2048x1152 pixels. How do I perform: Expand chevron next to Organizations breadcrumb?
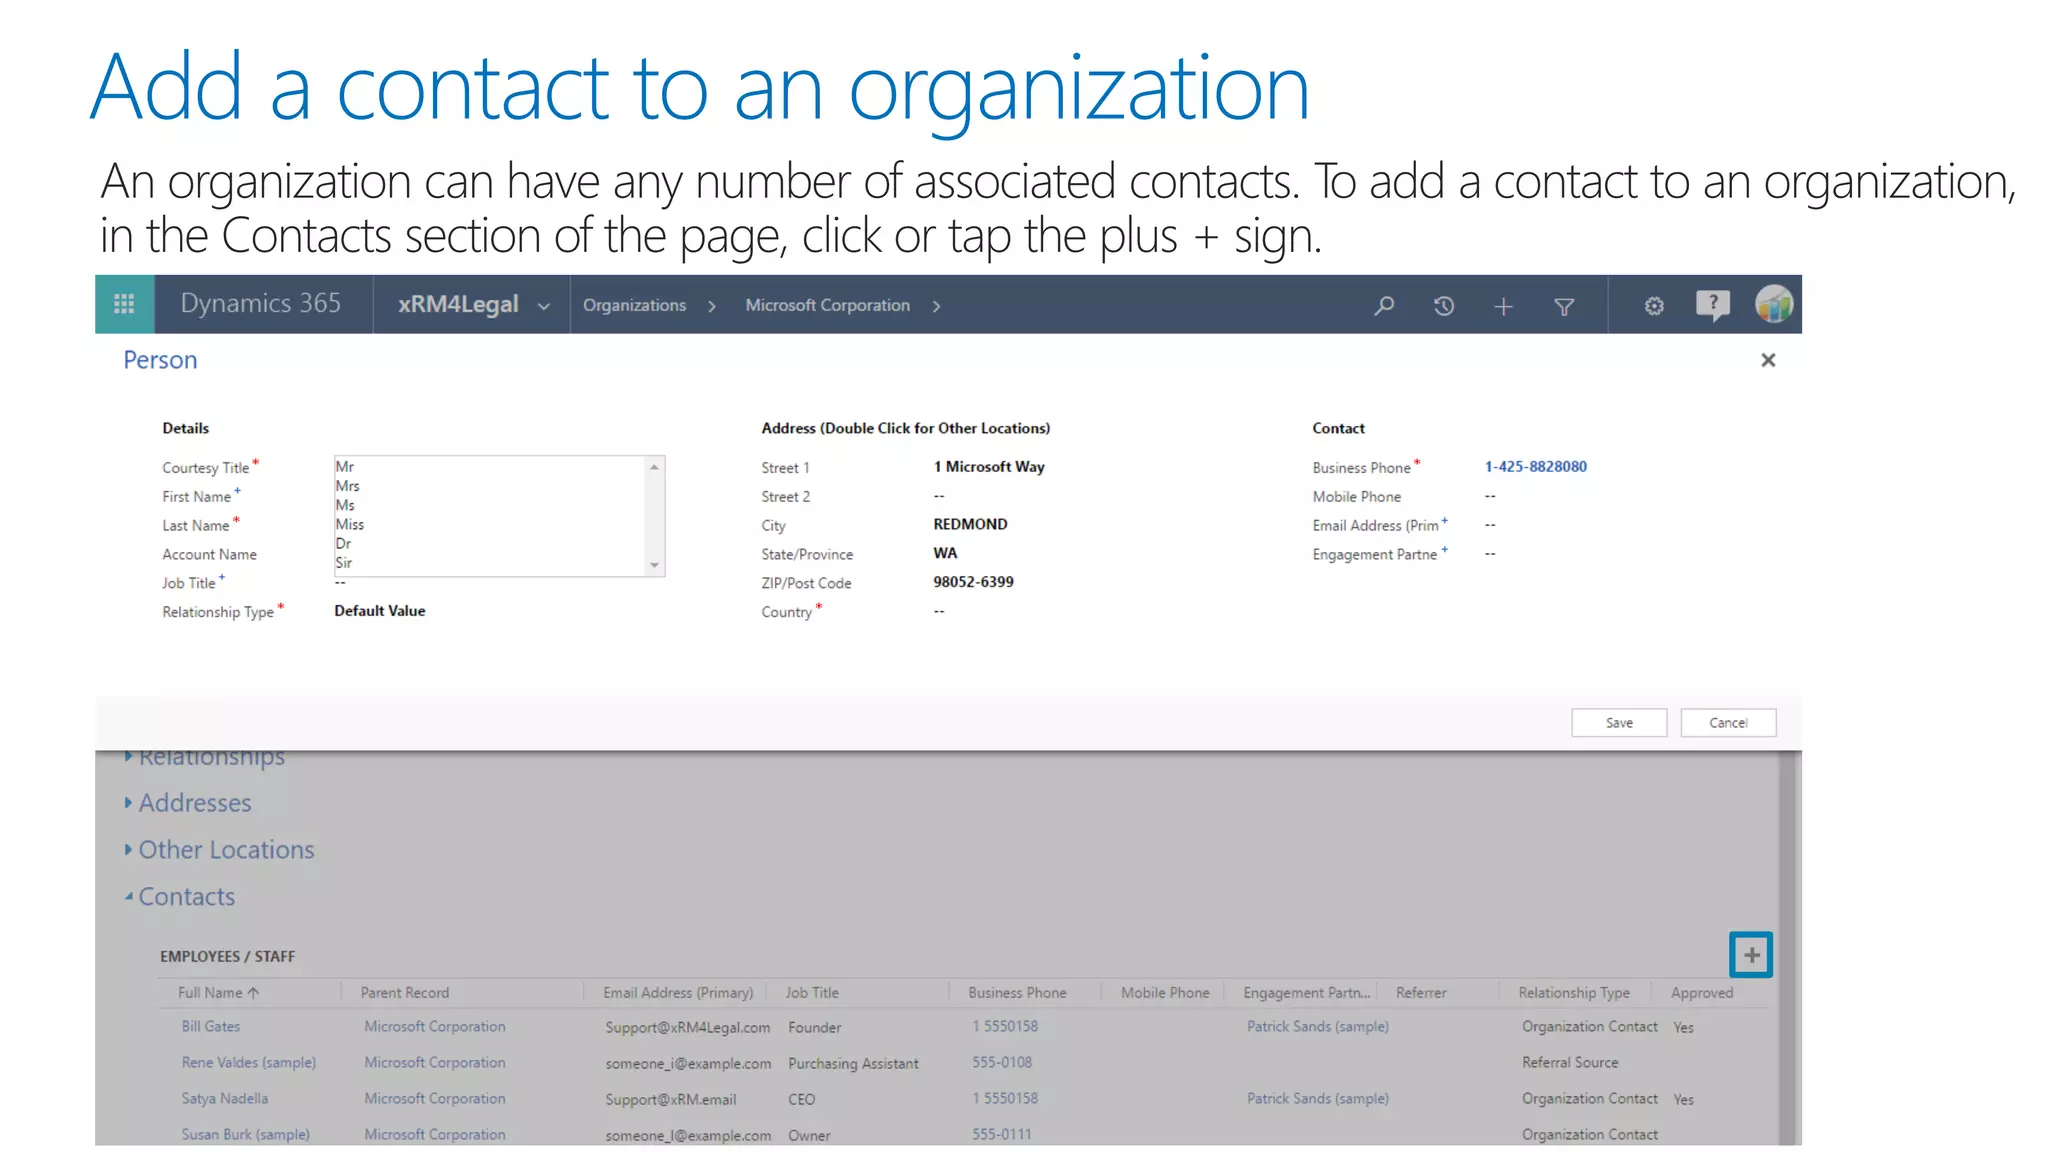[712, 306]
